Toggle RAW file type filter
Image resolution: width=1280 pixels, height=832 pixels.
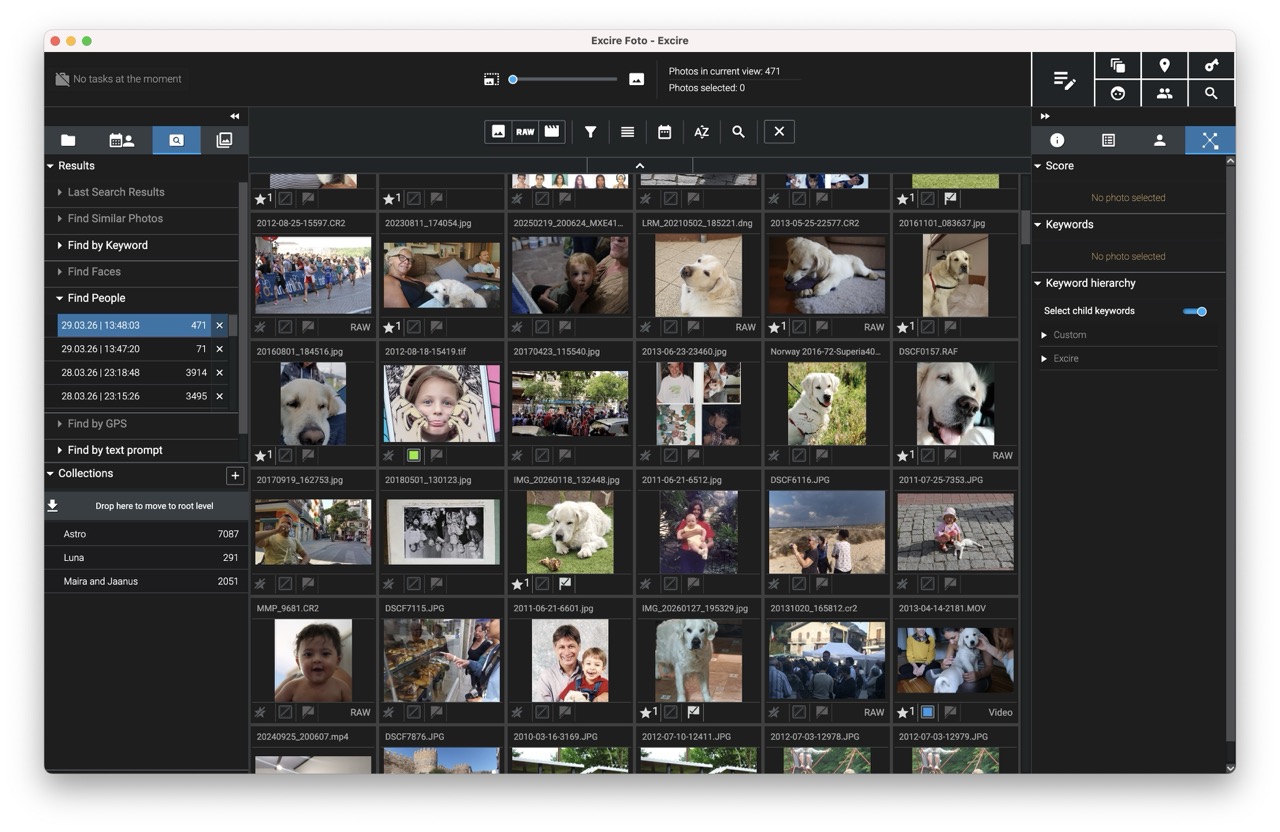pos(525,132)
